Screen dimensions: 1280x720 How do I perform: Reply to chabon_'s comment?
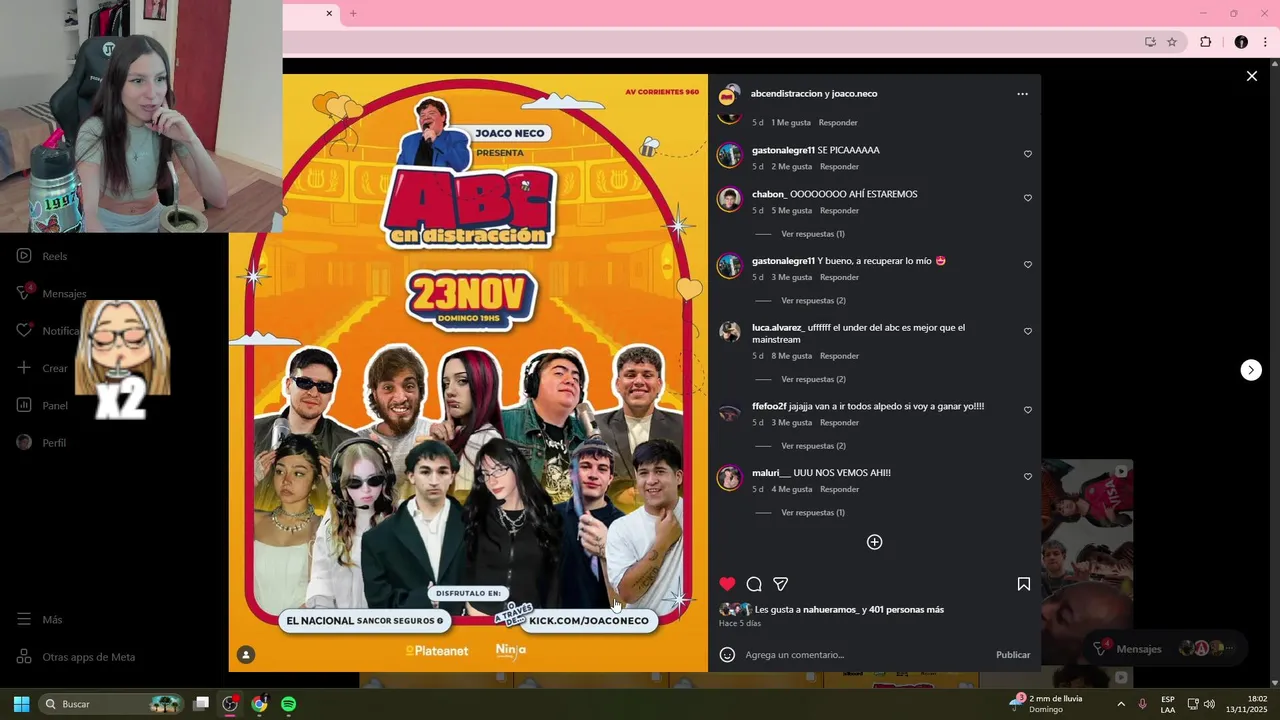839,211
